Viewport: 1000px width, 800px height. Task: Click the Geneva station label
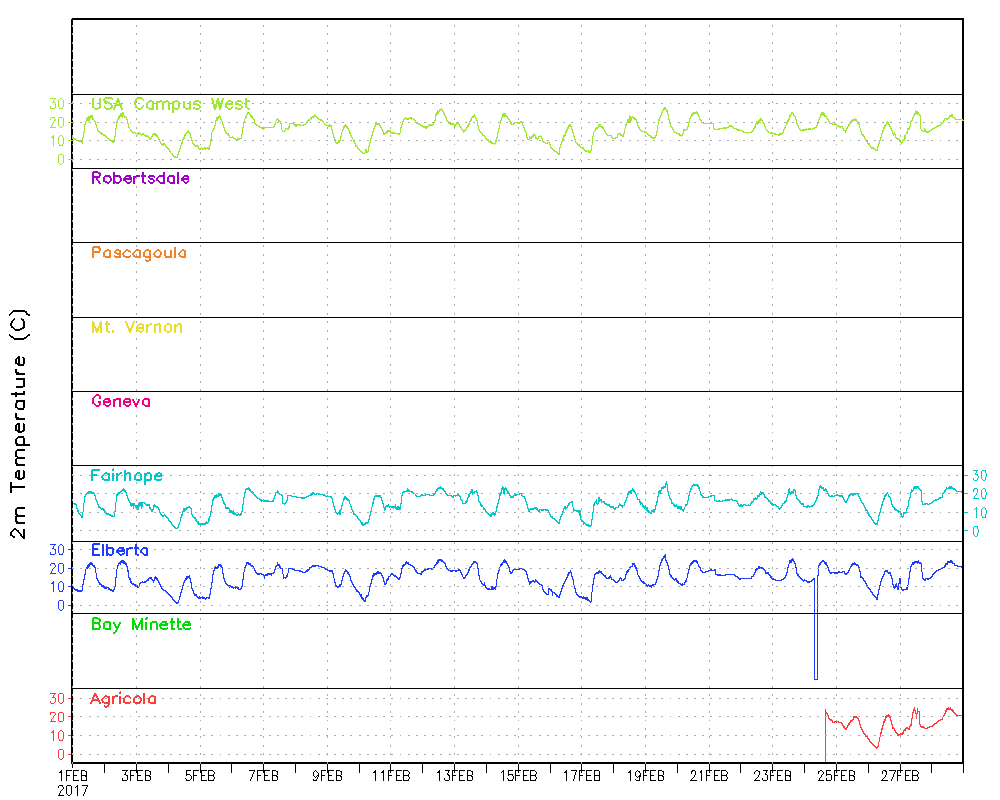point(120,401)
